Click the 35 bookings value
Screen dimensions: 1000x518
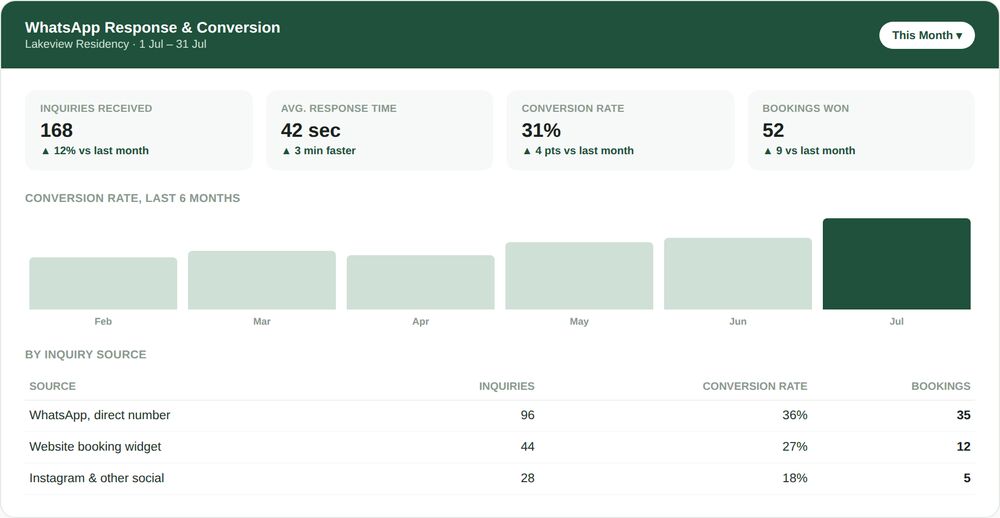(x=964, y=415)
